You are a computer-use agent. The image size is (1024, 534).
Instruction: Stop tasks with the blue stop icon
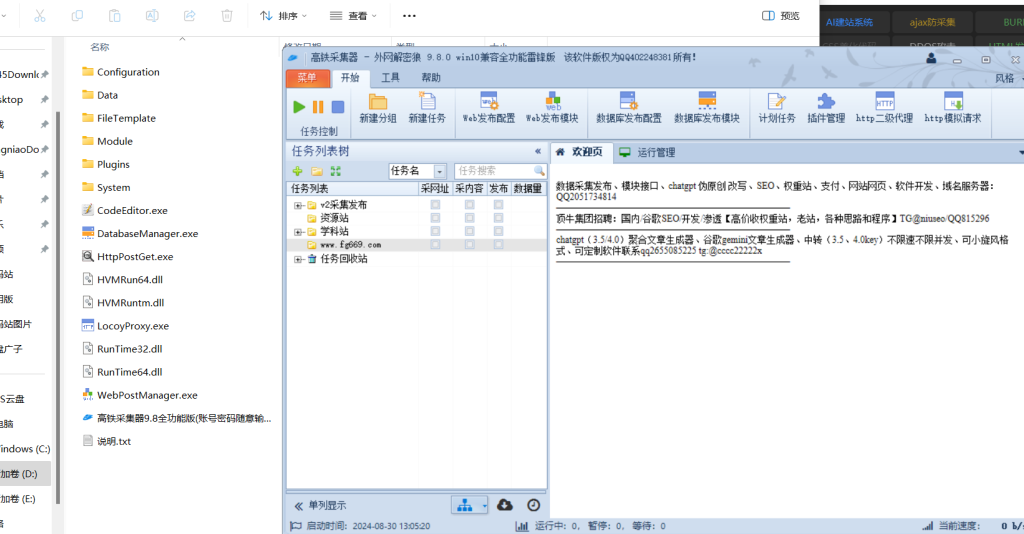[x=338, y=107]
